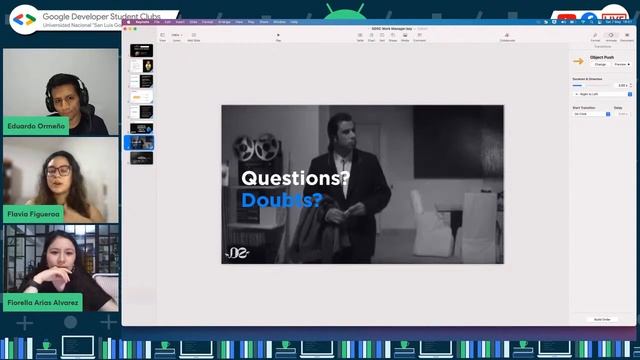This screenshot has width=640, height=360.
Task: Select the sixth slide thumbnail in the navigator
Action: (142, 128)
